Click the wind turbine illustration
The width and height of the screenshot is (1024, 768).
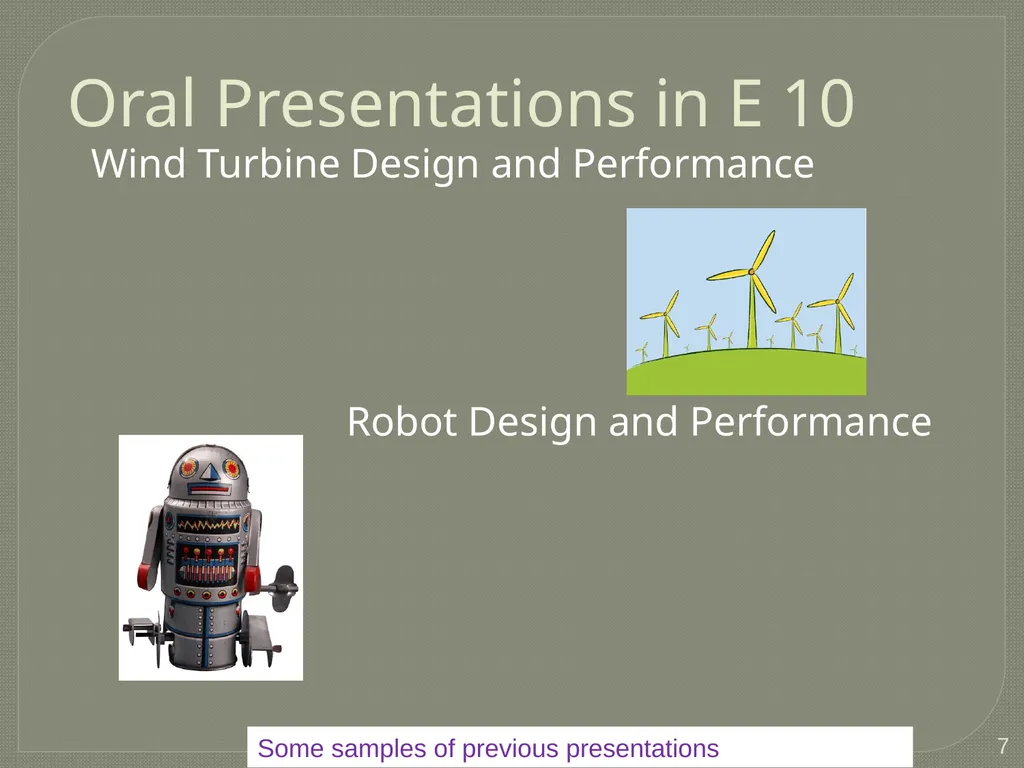point(746,301)
